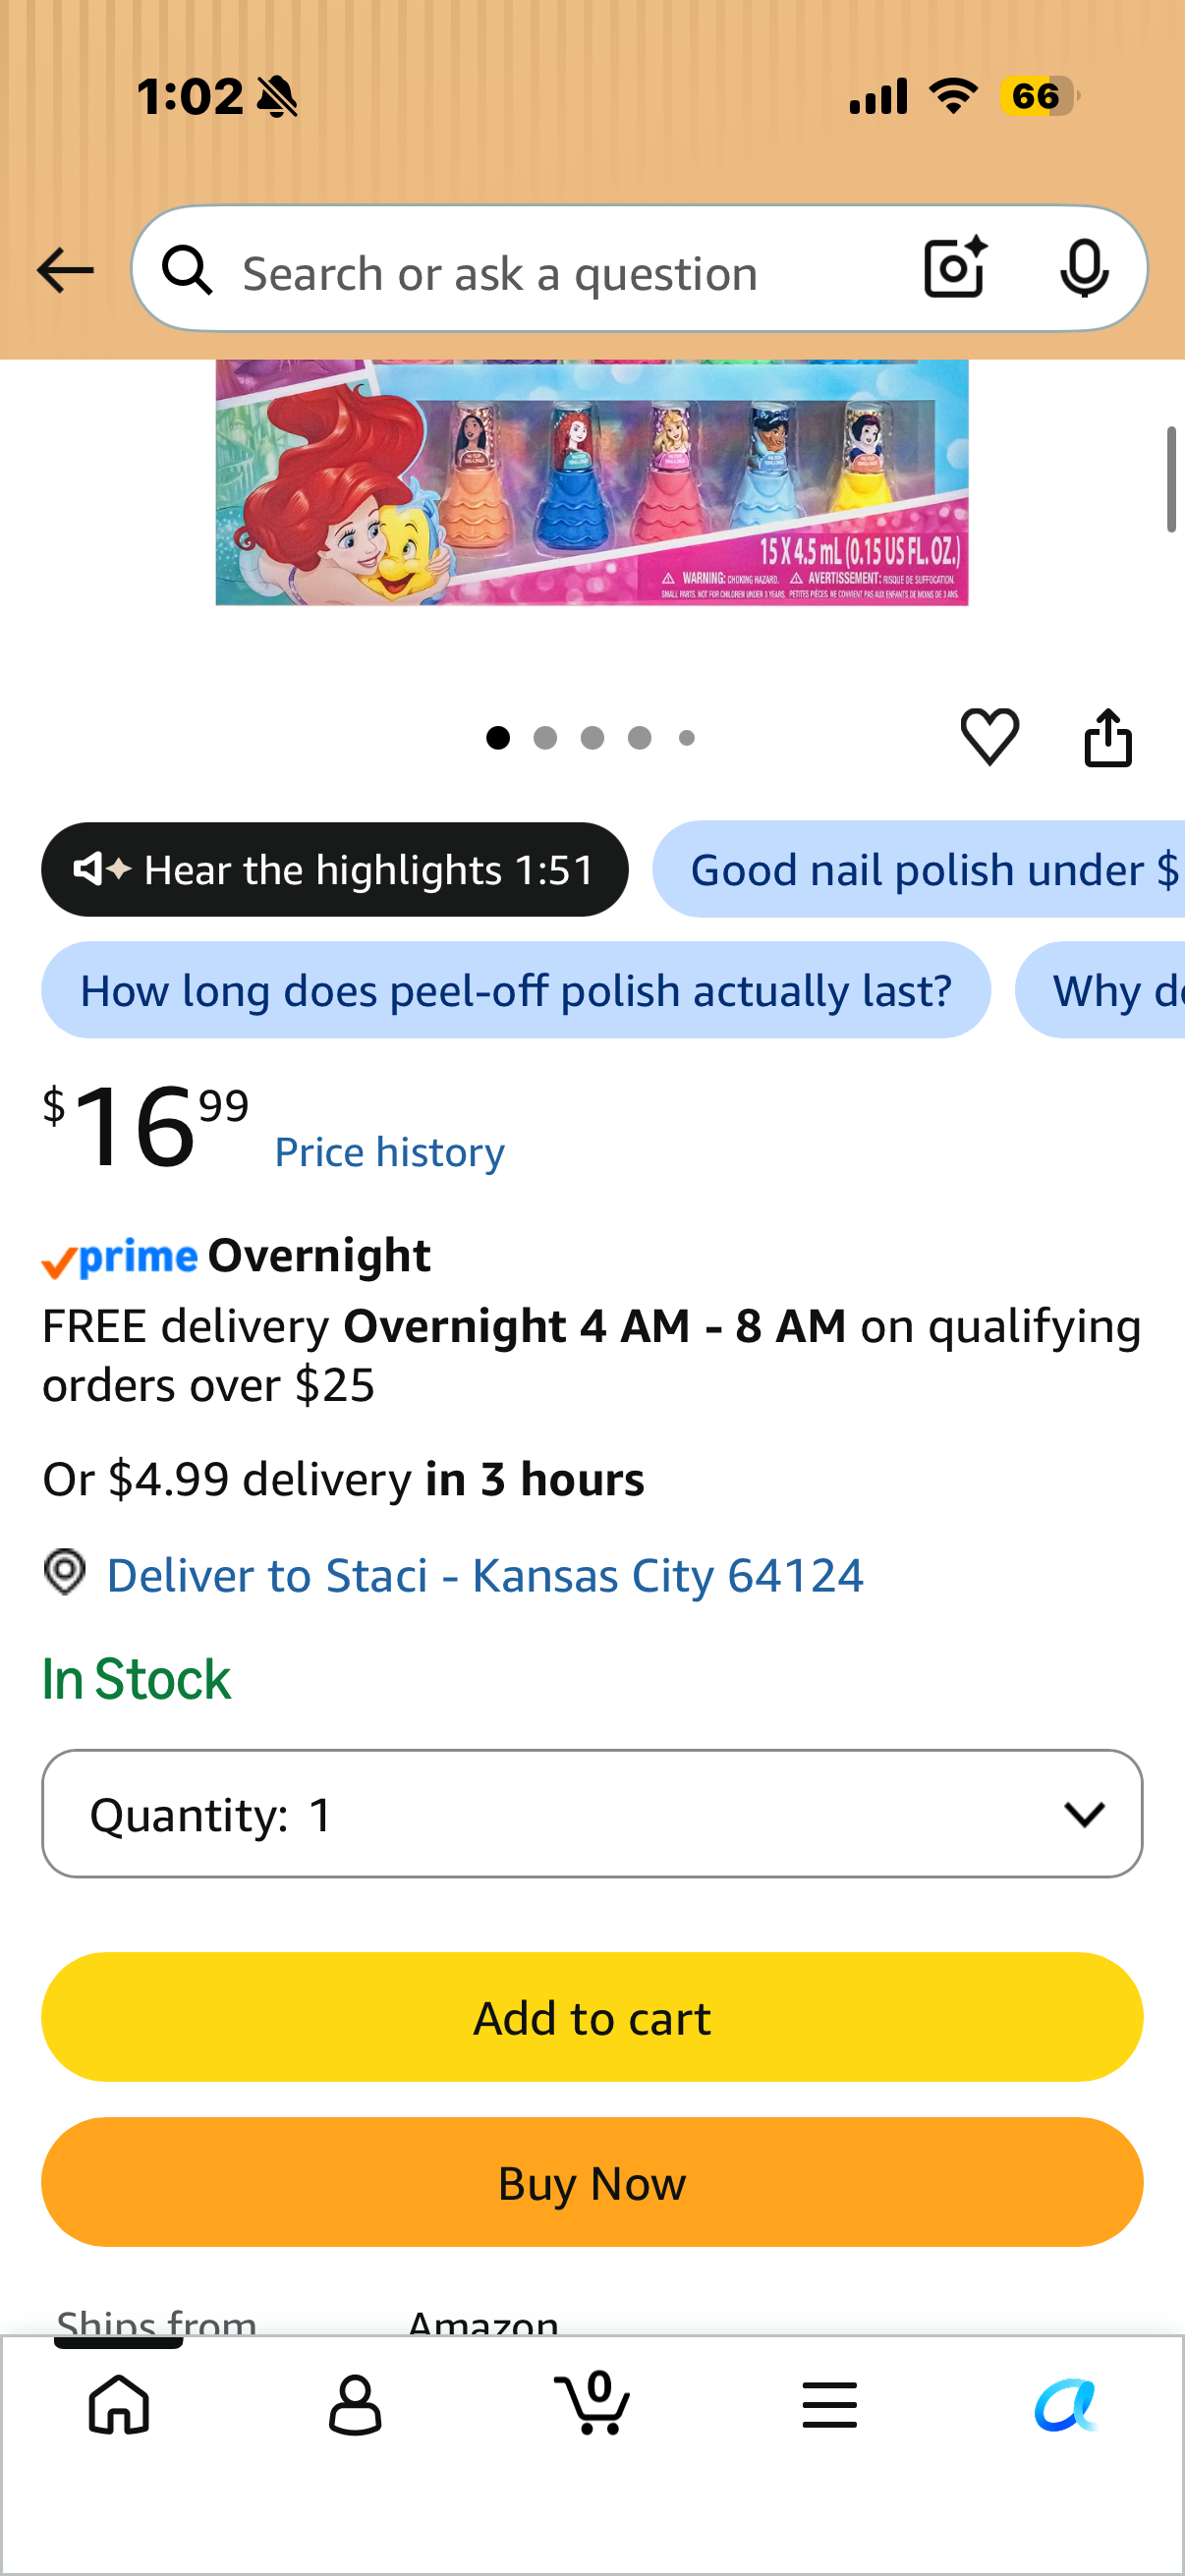Go to Home tab in bottom bar

119,2405
